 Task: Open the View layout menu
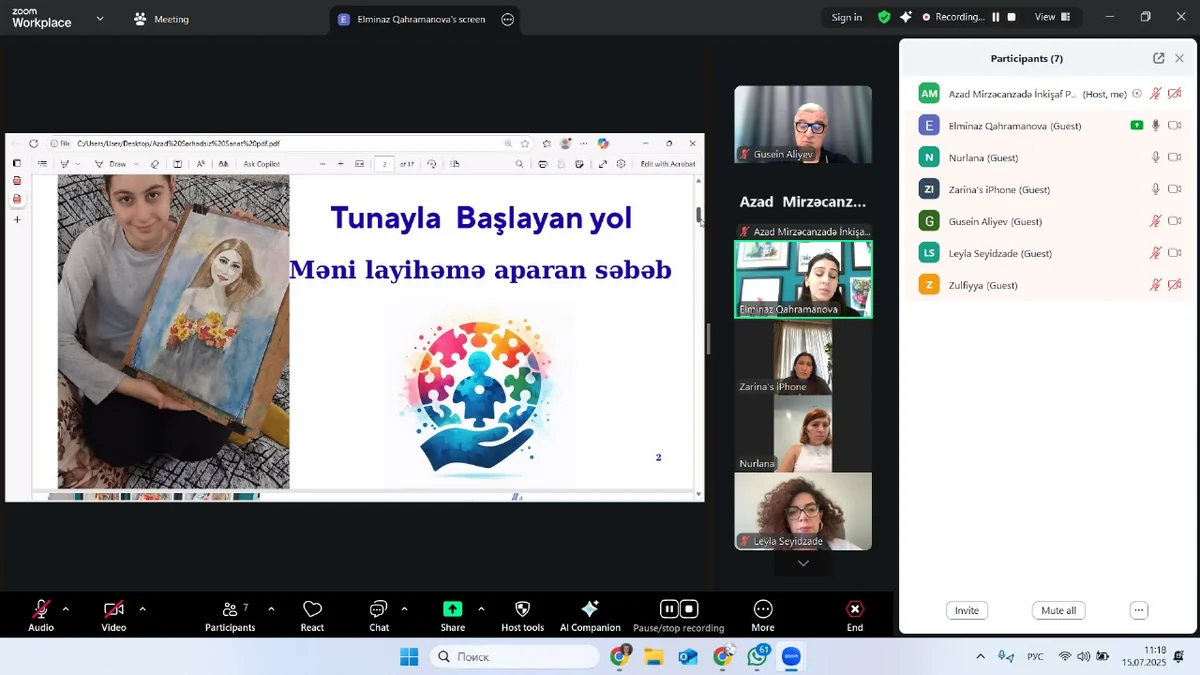[1052, 17]
